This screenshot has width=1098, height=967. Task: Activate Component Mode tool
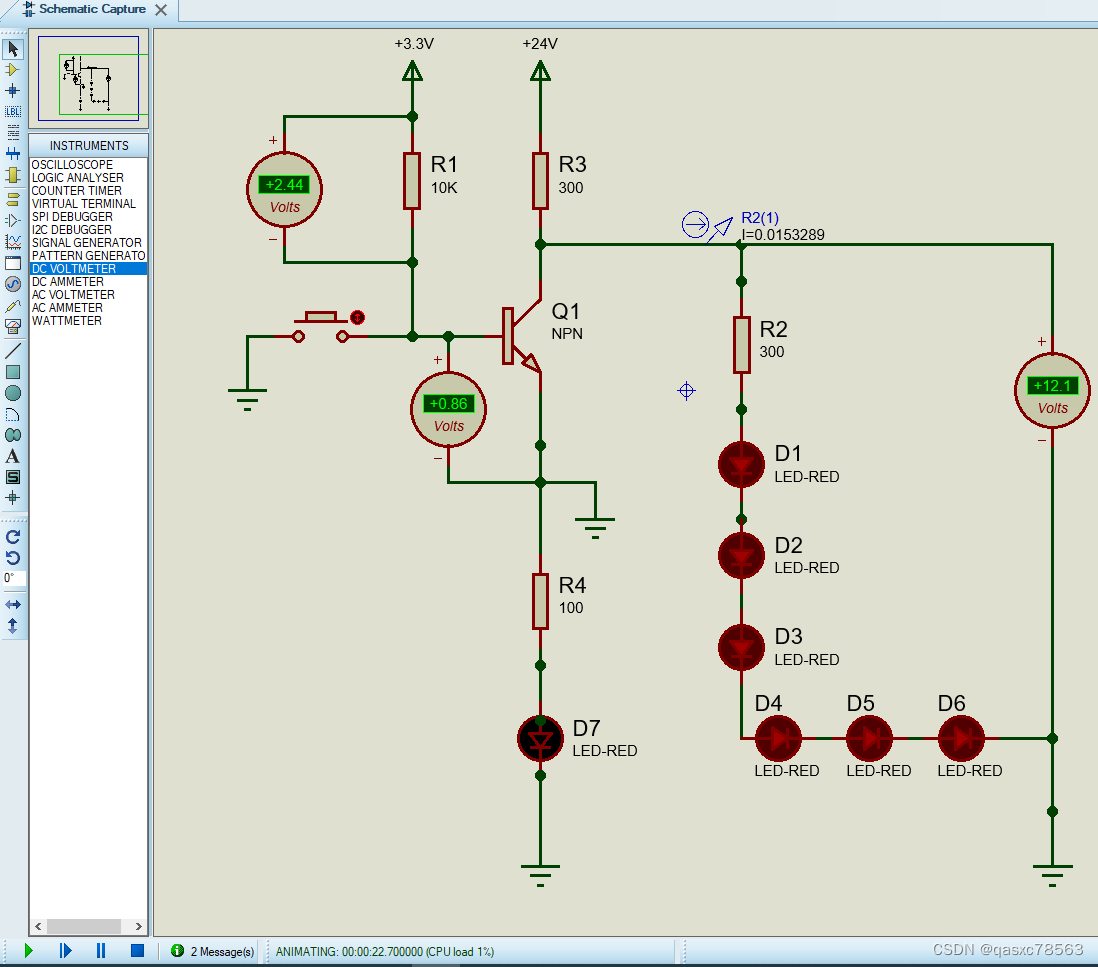[x=13, y=70]
